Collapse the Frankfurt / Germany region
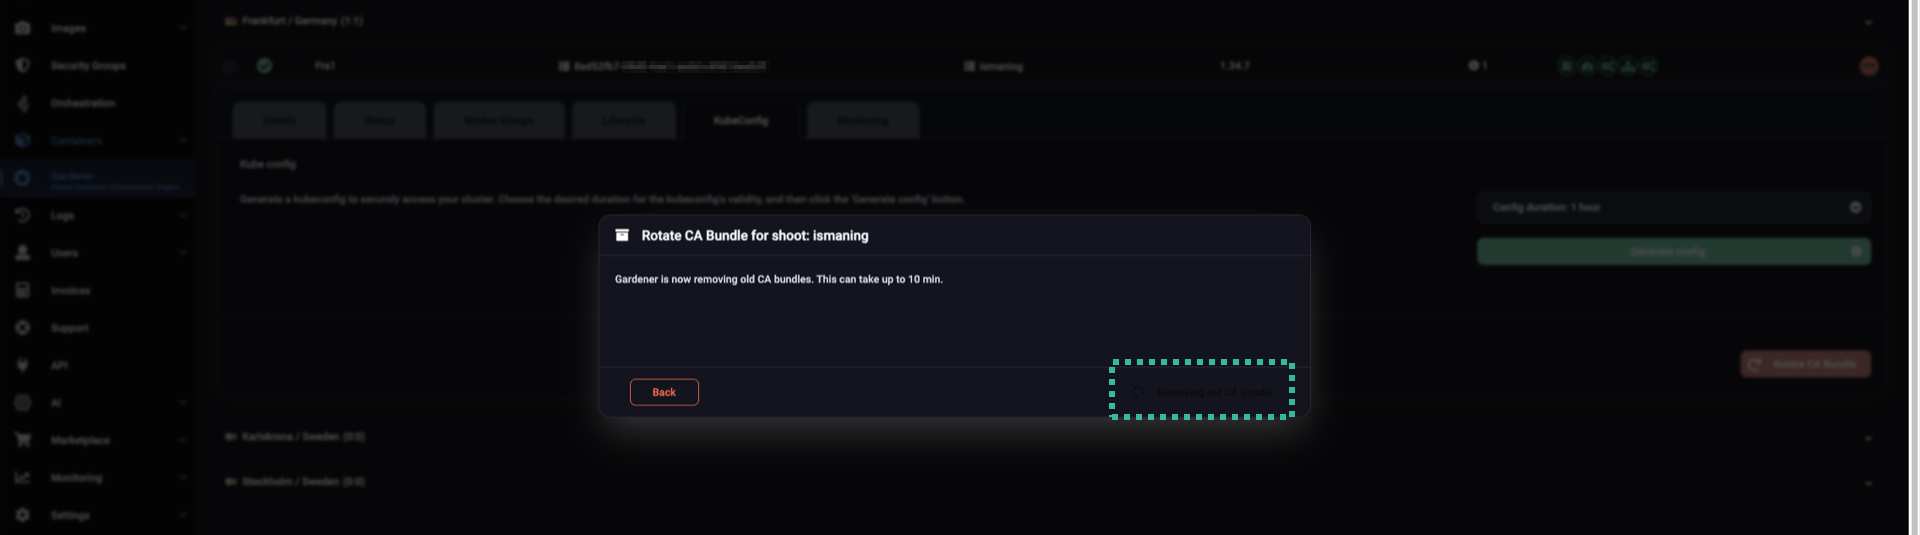Image resolution: width=1920 pixels, height=535 pixels. [1868, 22]
